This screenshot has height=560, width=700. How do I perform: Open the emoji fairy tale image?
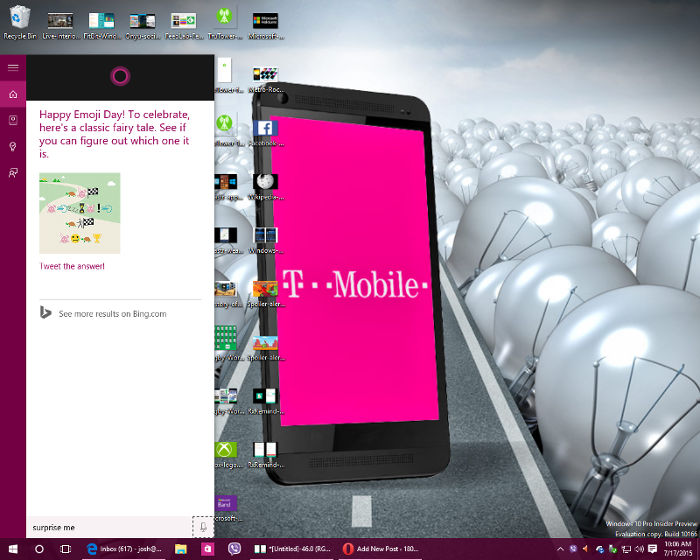pos(79,213)
